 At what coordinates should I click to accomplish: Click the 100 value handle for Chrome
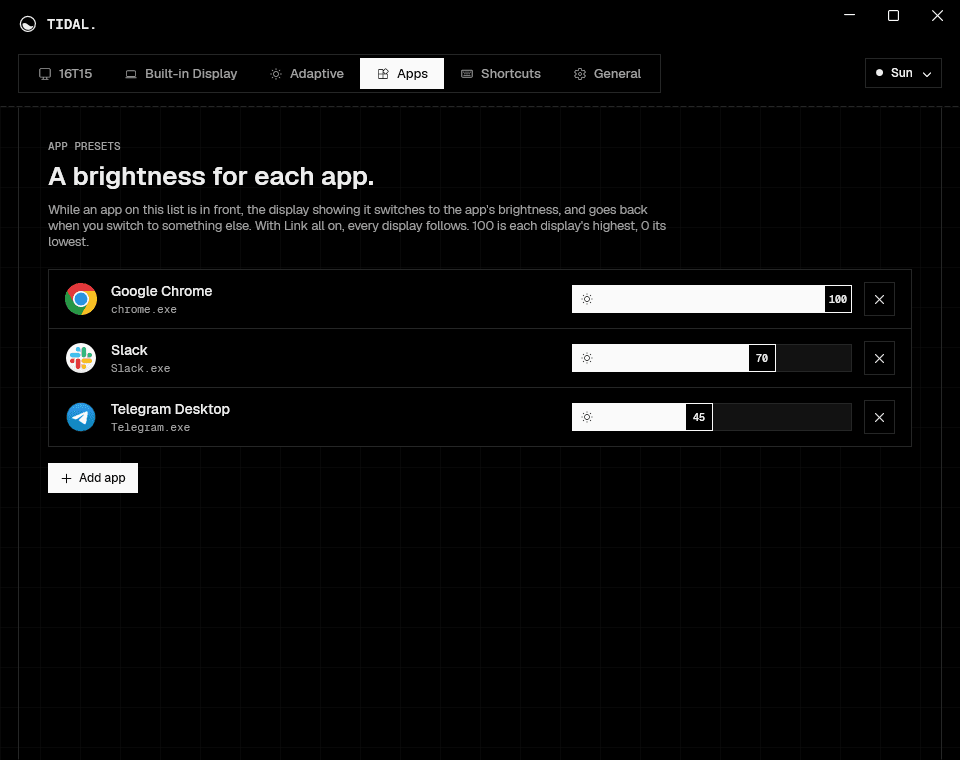coord(838,299)
